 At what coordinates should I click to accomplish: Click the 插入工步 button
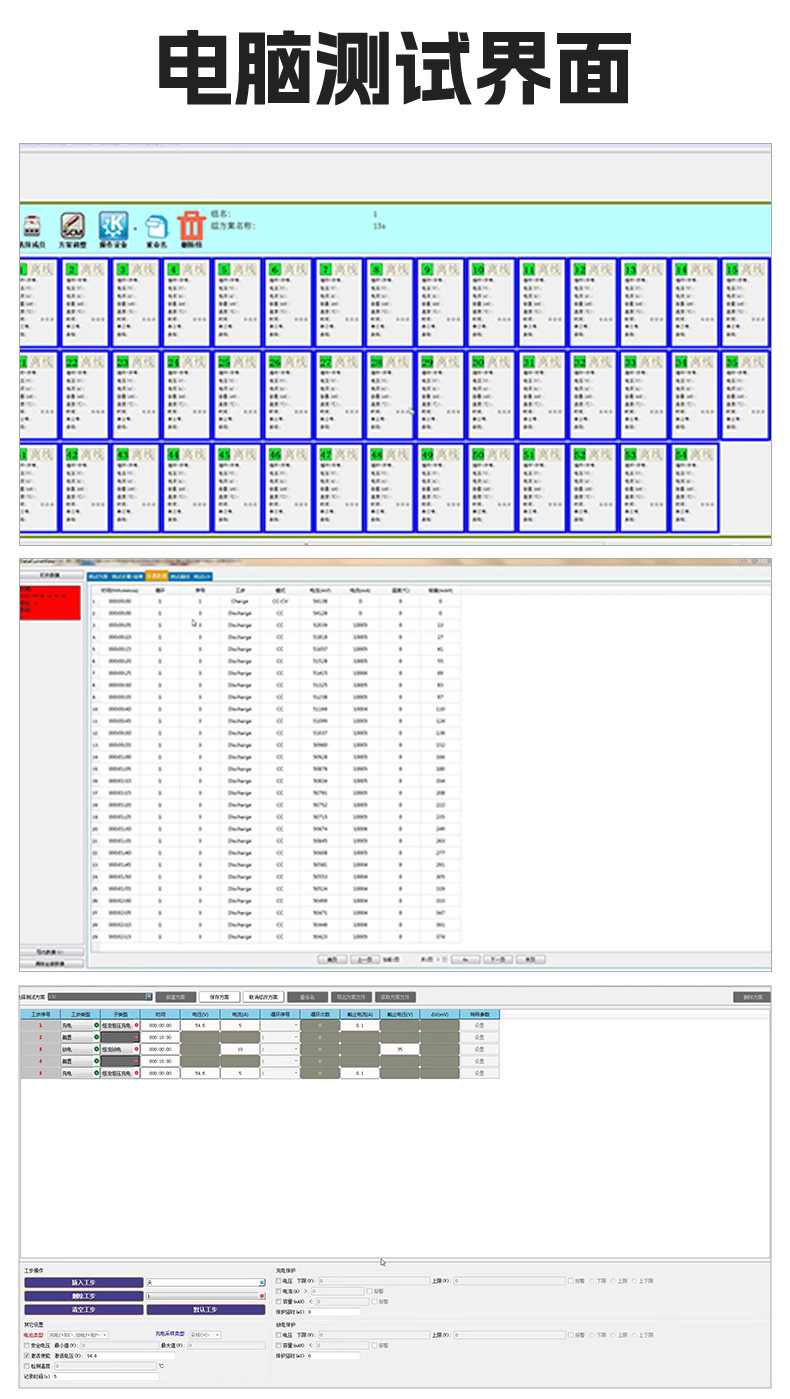[x=83, y=1282]
